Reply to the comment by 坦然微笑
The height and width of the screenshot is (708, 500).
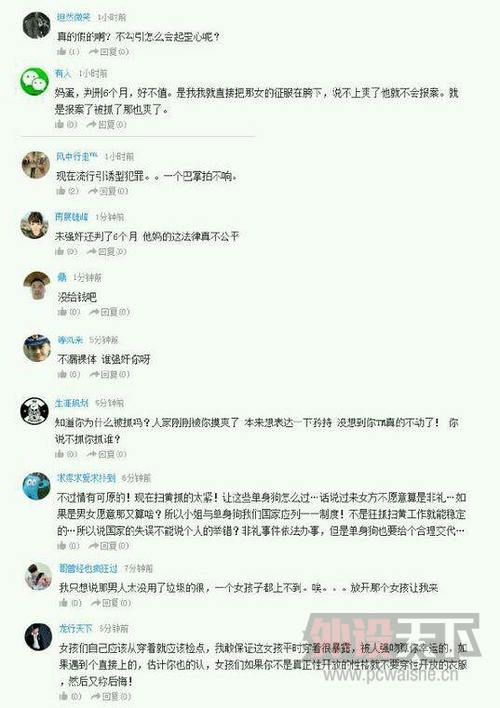pyautogui.click(x=109, y=52)
